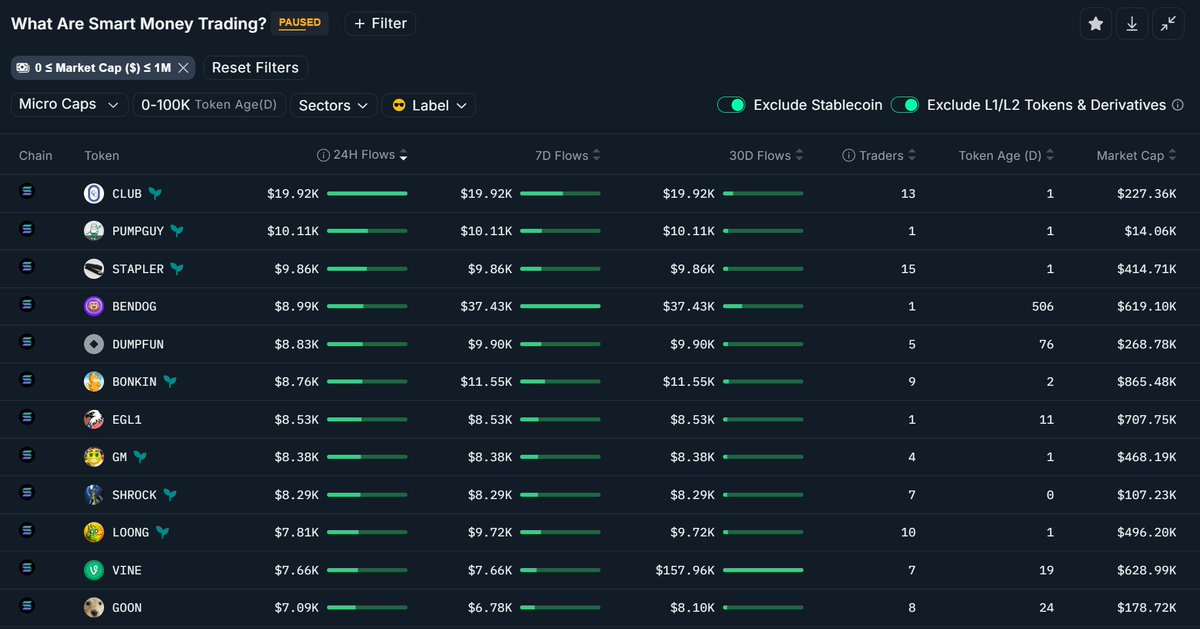This screenshot has width=1200, height=629.
Task: Click CLUB's green 24H flow bar
Action: [370, 193]
